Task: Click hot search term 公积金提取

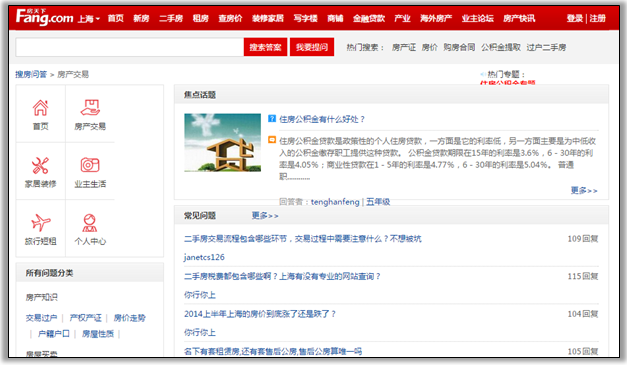Action: pos(501,48)
